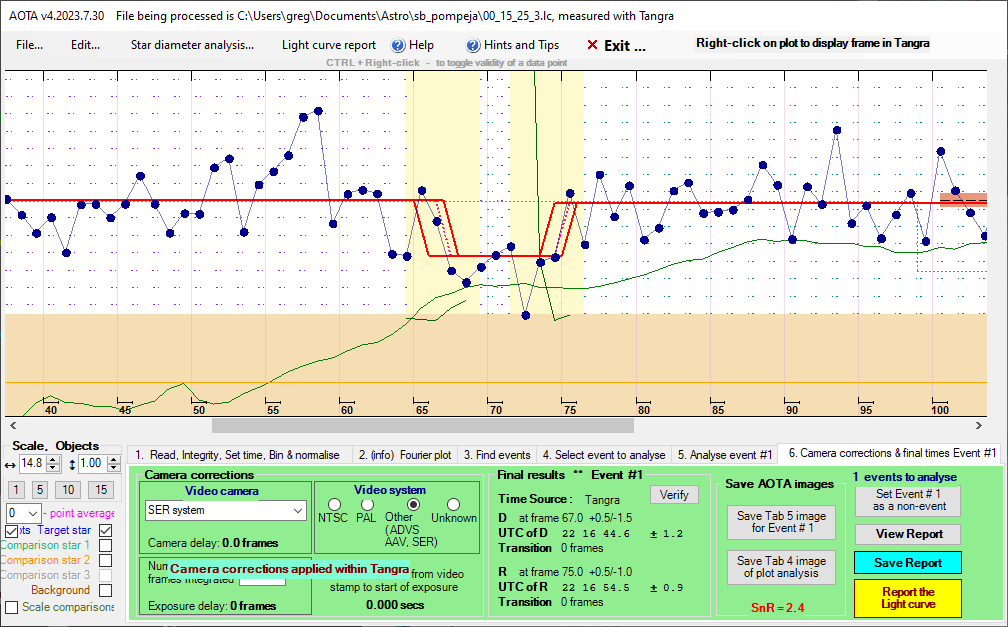Enable the Background checkbox

(106, 591)
